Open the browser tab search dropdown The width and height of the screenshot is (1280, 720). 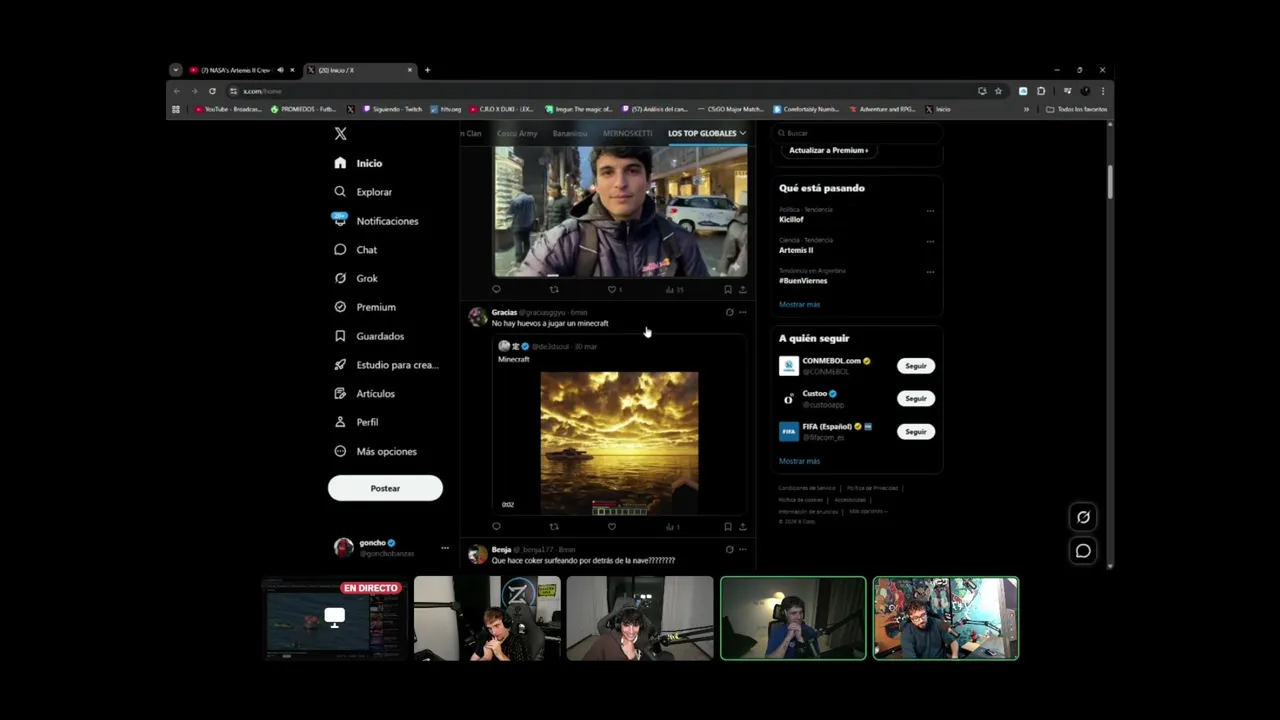point(176,70)
